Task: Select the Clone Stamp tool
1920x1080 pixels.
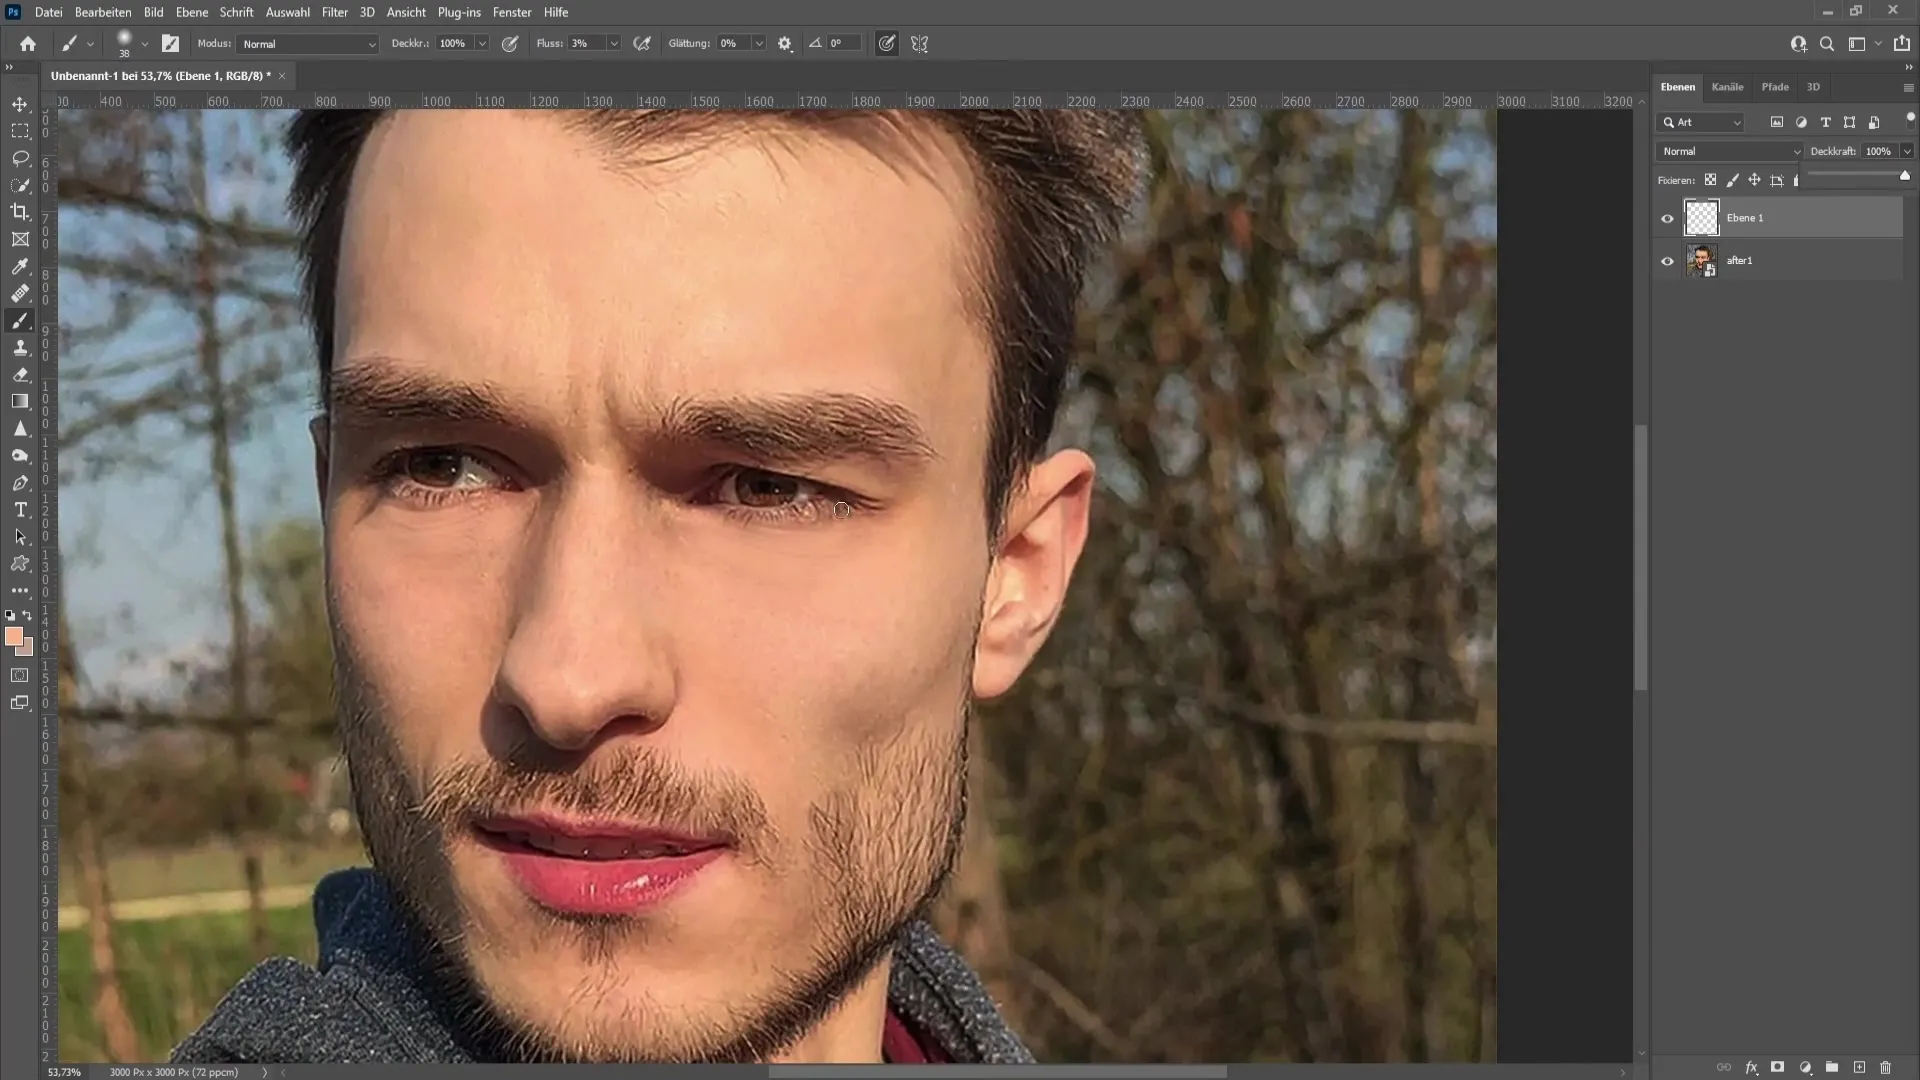Action: tap(20, 347)
